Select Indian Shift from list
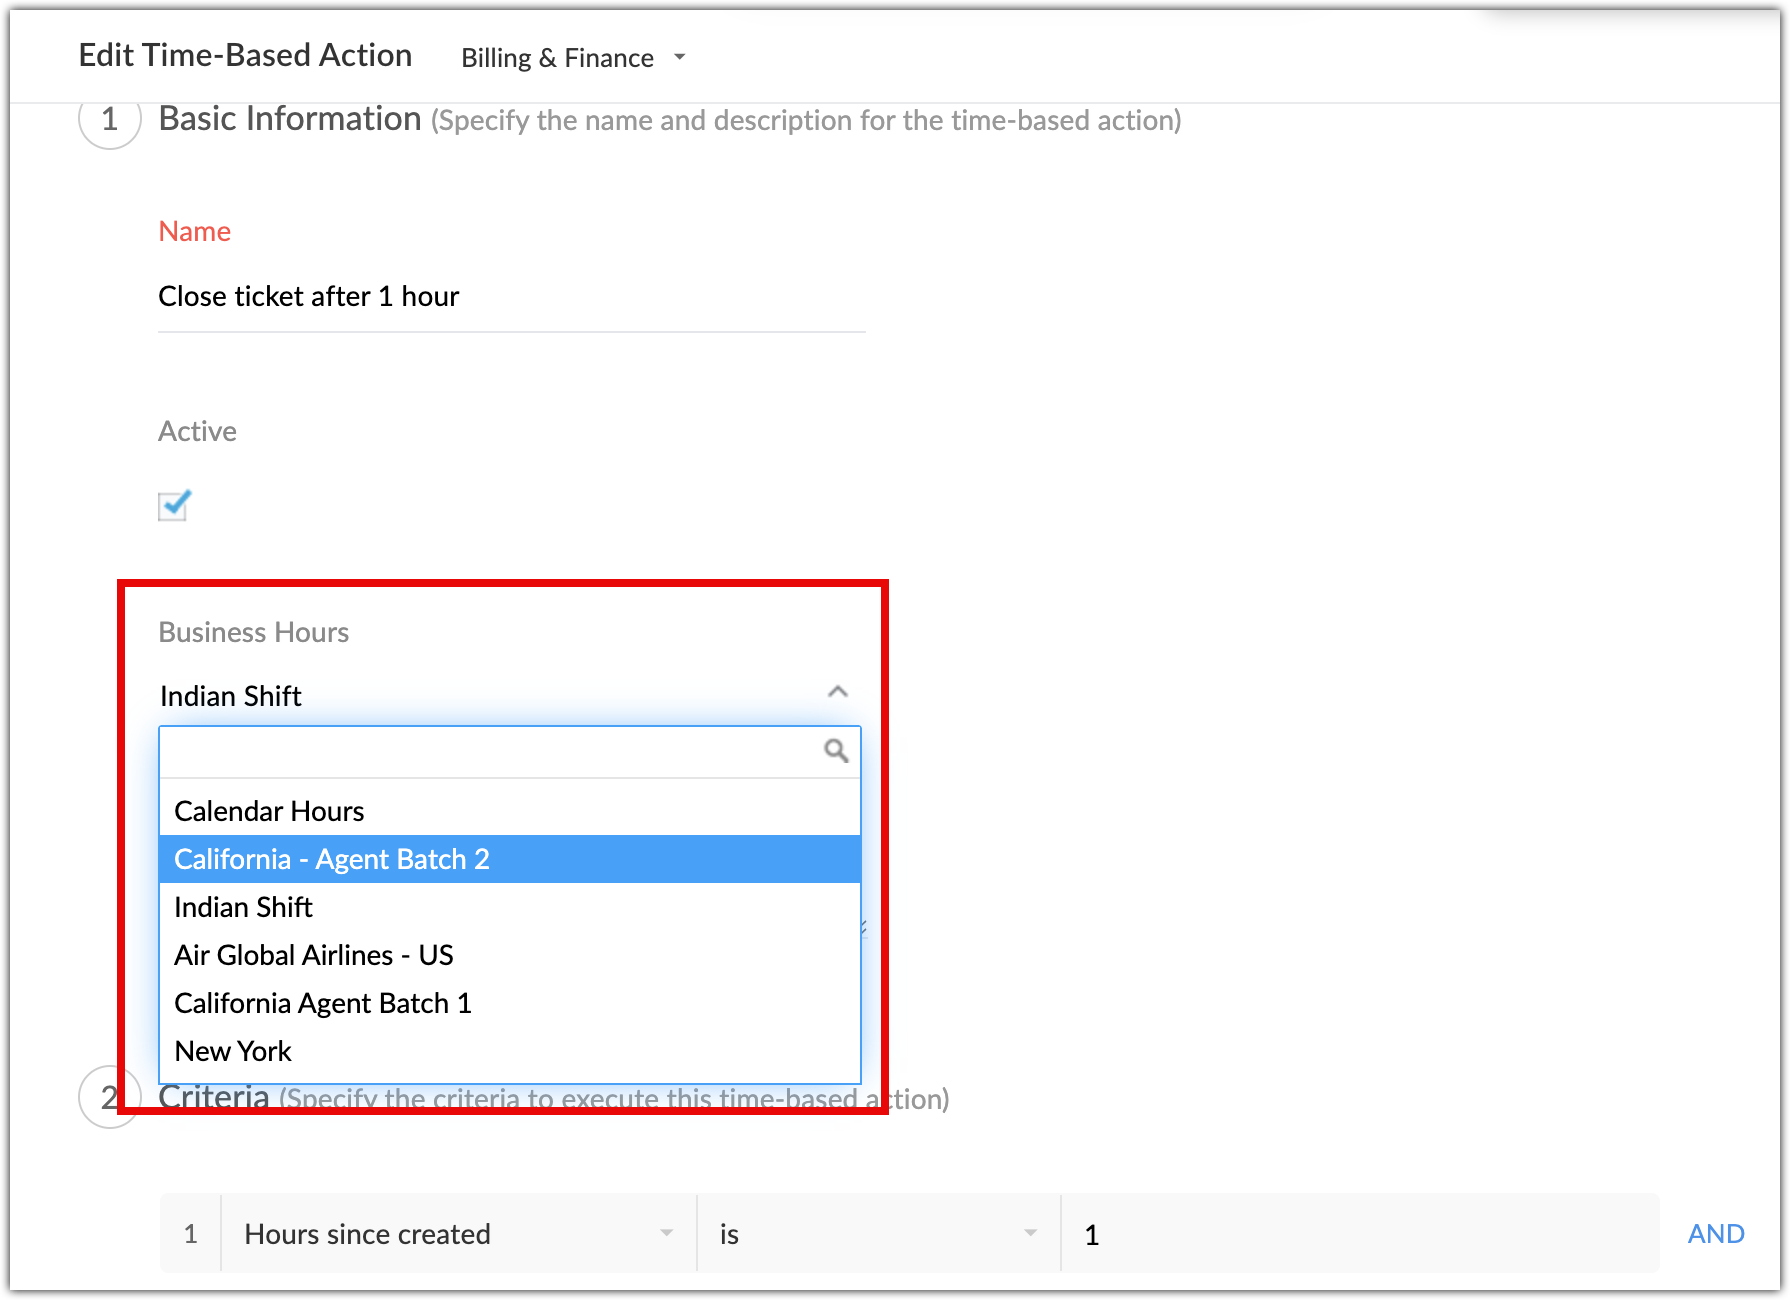1790x1300 pixels. pyautogui.click(x=243, y=907)
